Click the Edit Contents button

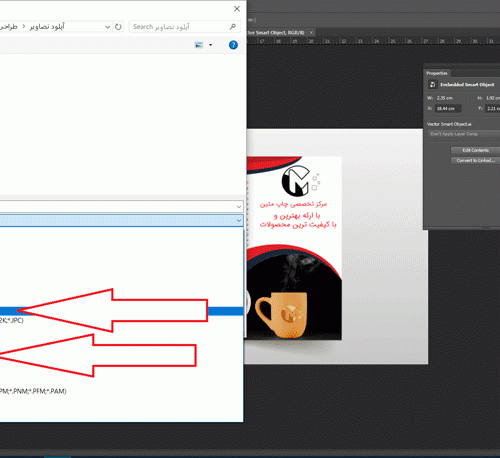[x=475, y=150]
